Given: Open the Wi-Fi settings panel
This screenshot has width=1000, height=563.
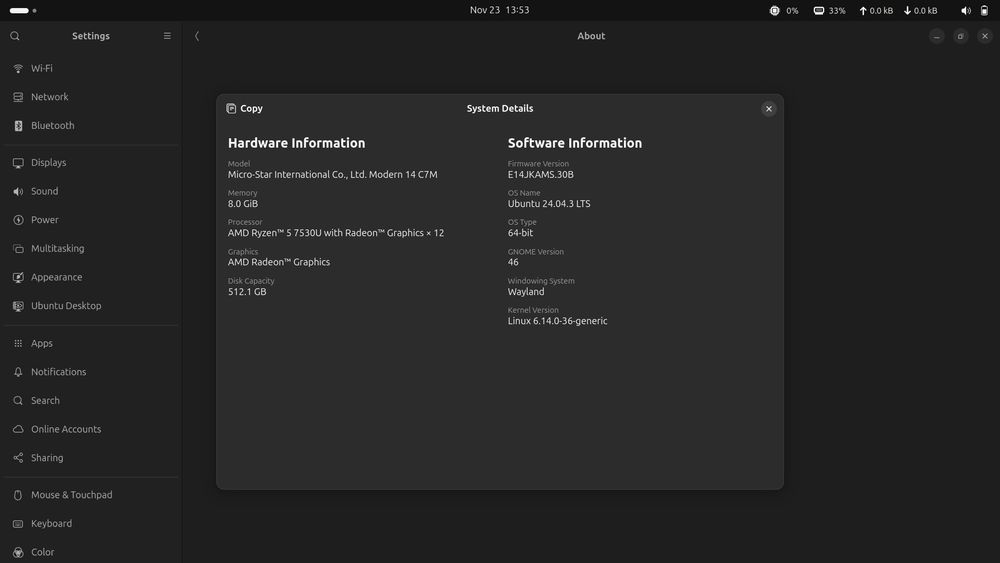Looking at the screenshot, I should (91, 68).
